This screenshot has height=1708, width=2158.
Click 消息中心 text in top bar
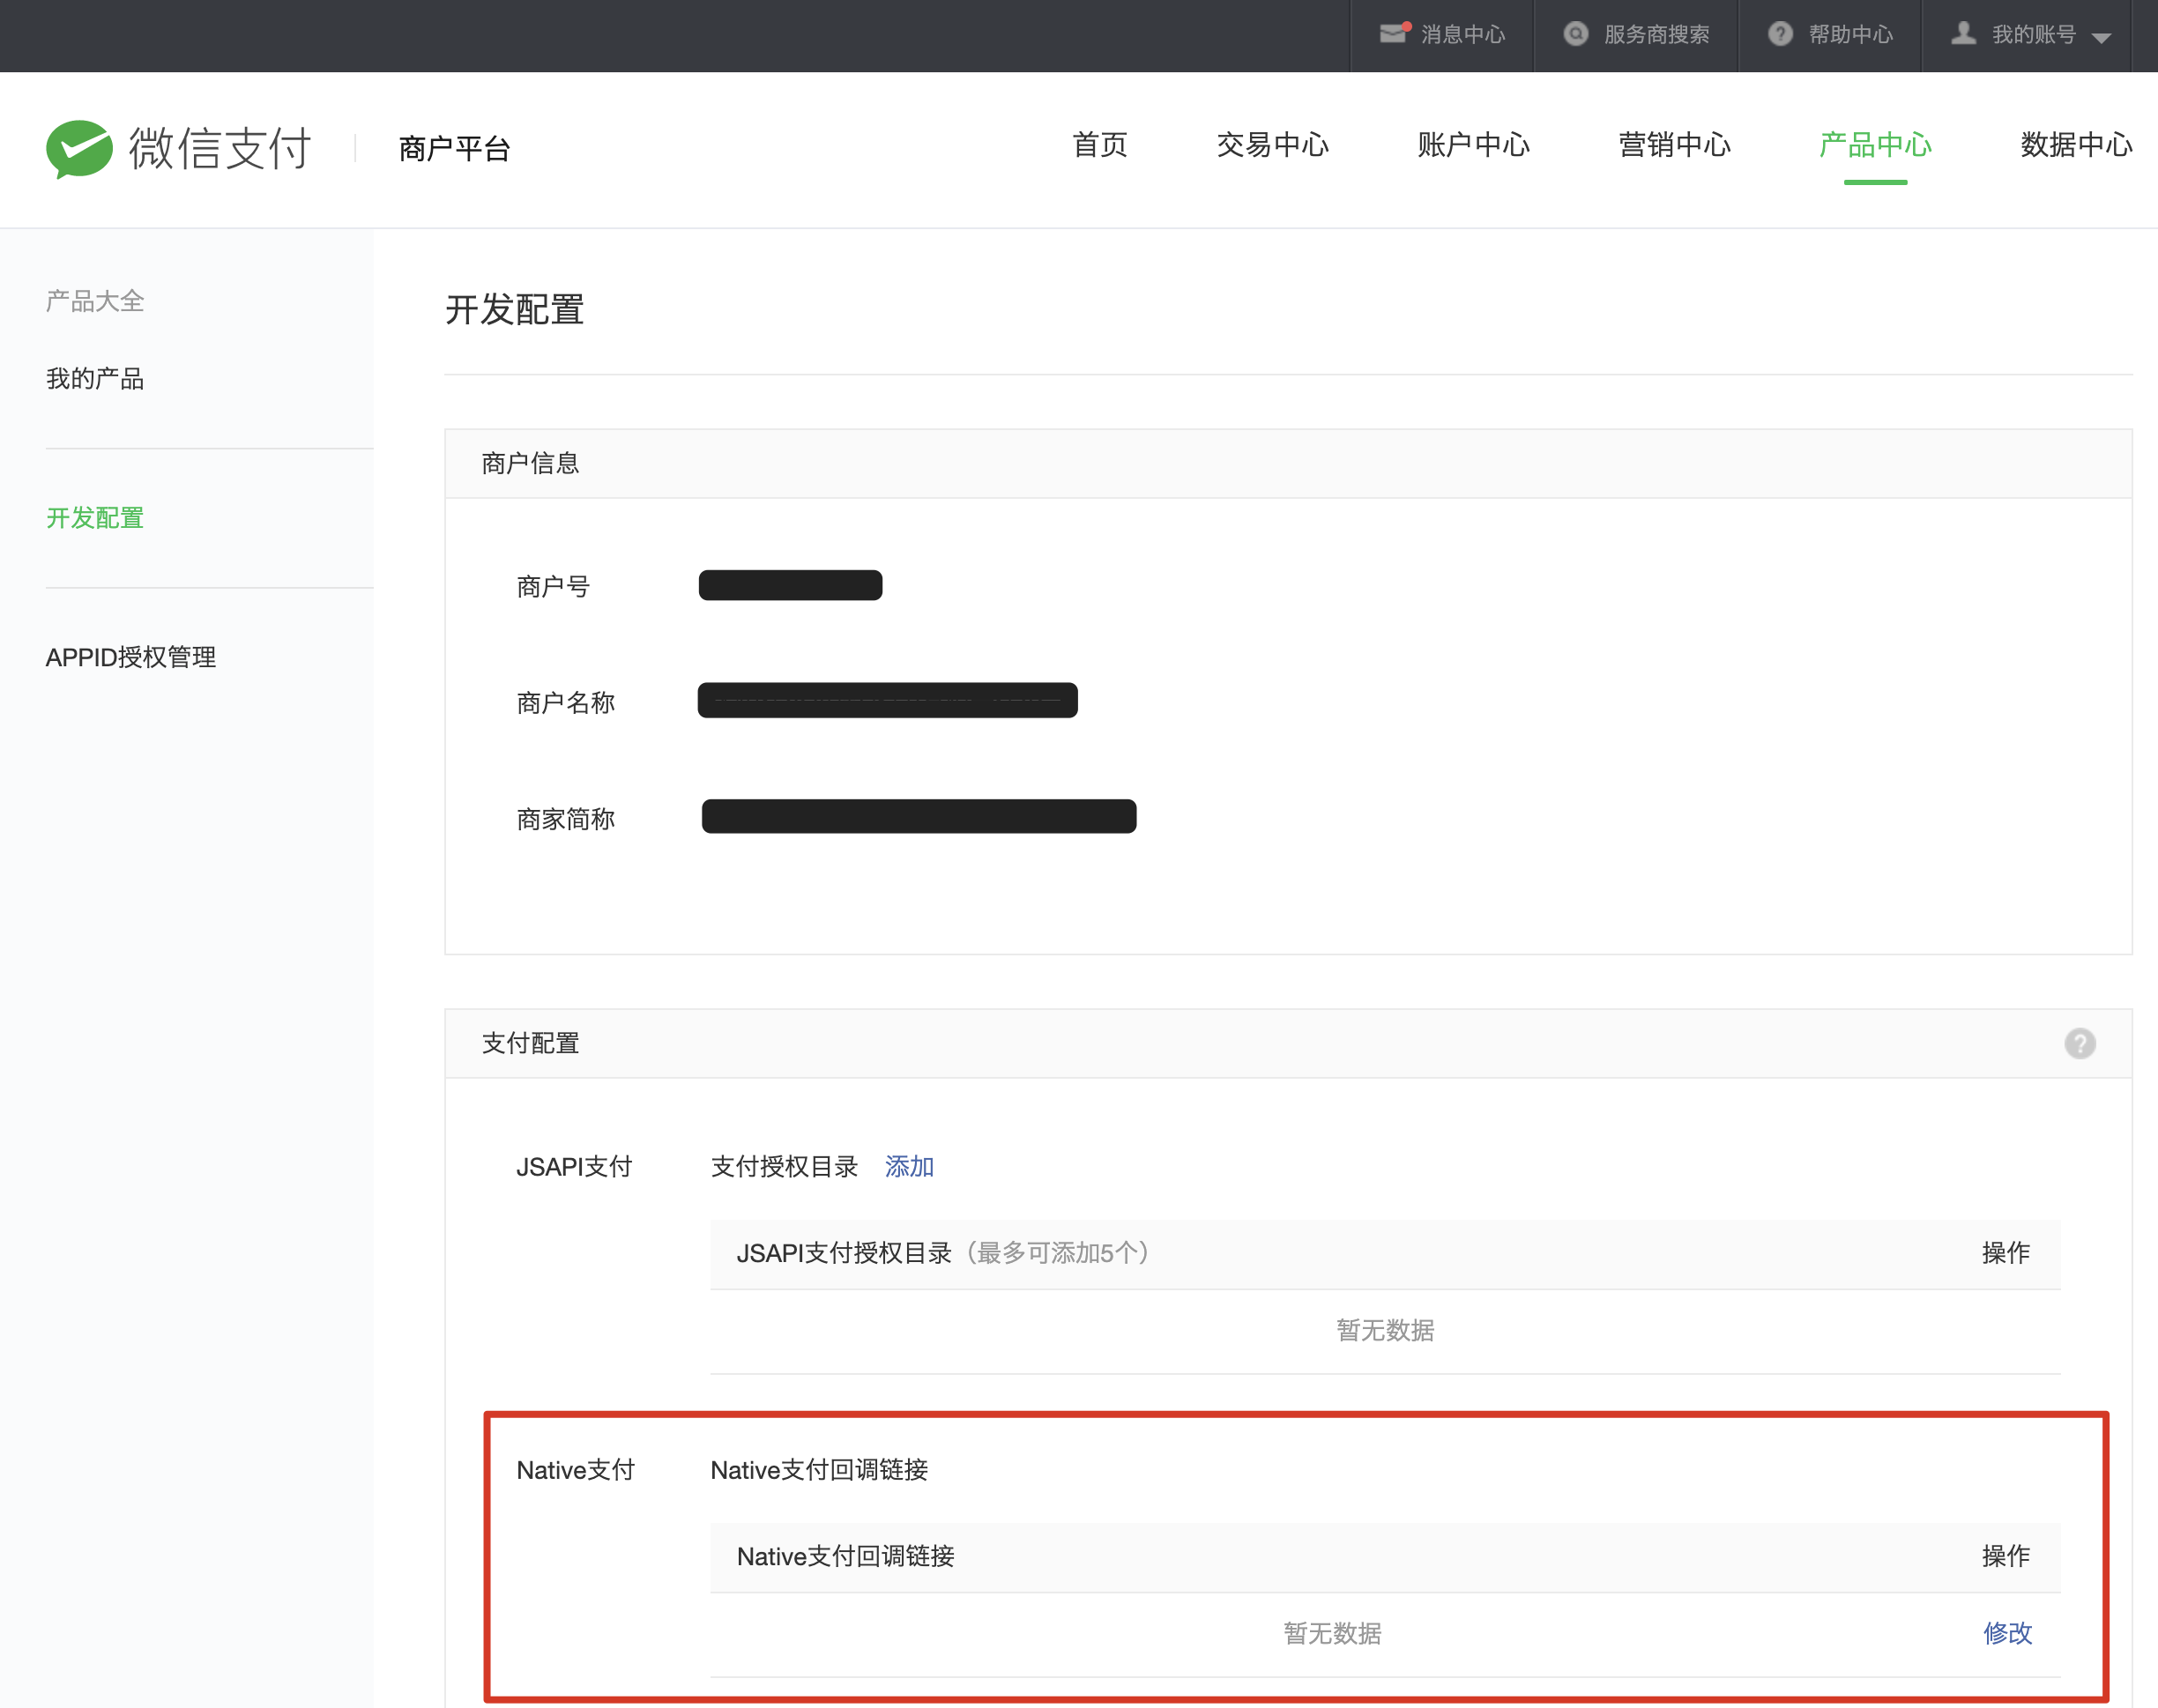coord(1462,35)
